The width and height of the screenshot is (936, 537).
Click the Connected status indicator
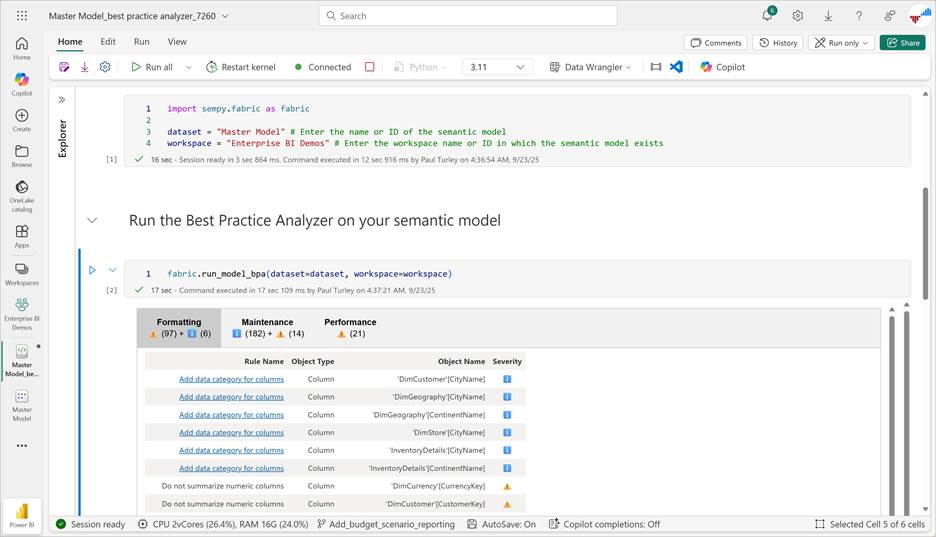point(323,67)
